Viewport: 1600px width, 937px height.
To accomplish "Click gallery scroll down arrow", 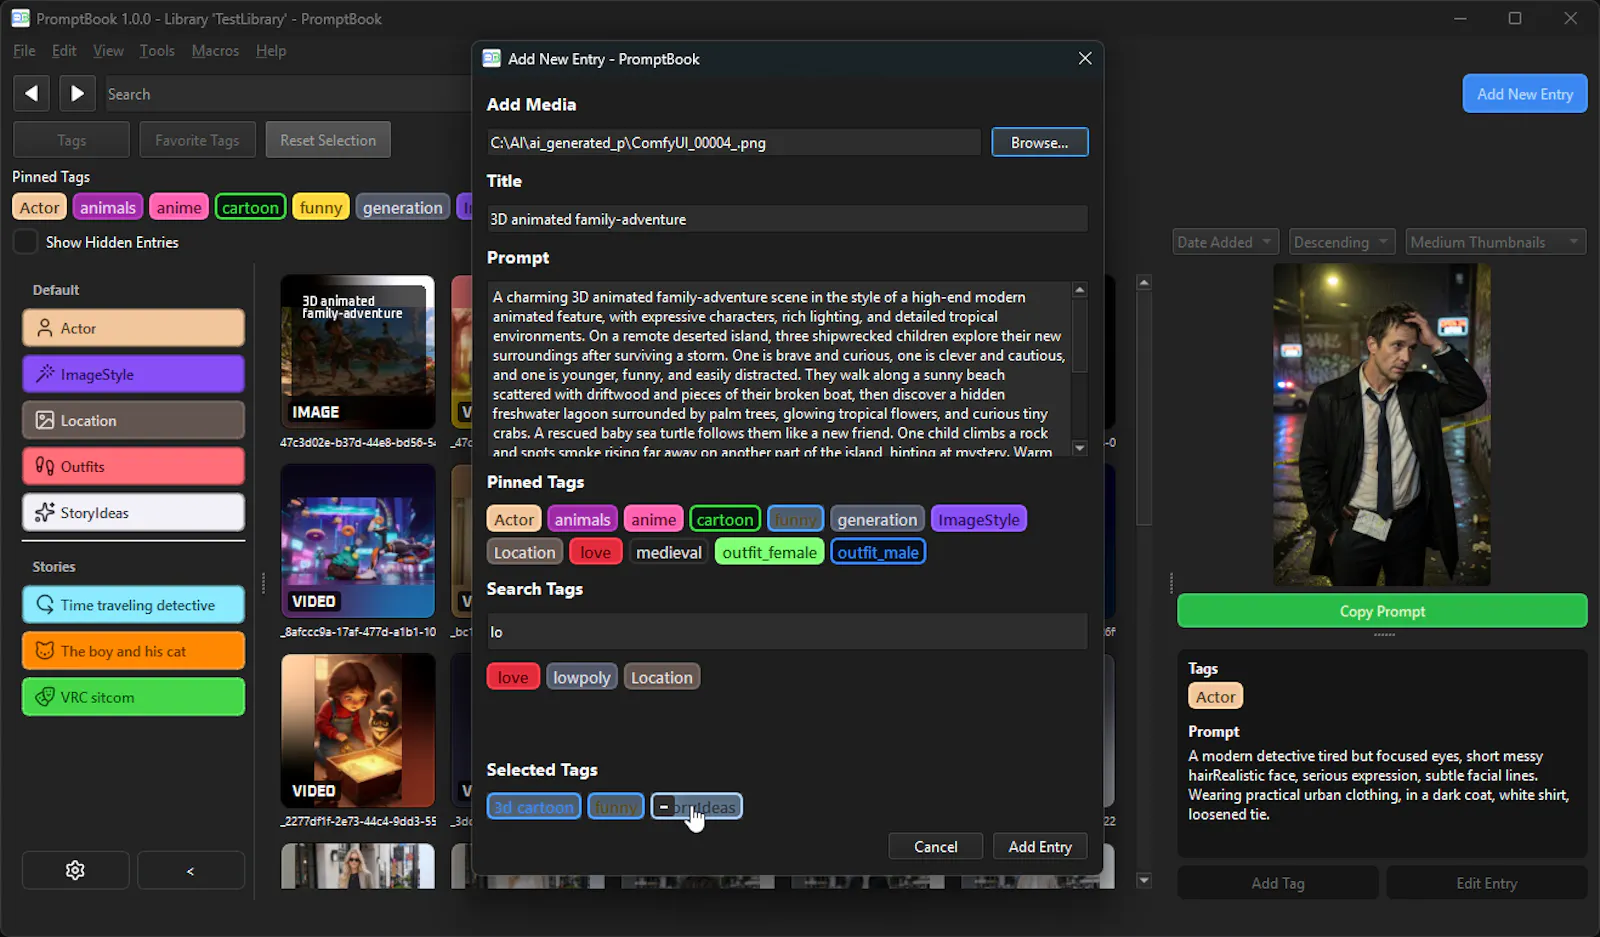I will click(x=1144, y=881).
